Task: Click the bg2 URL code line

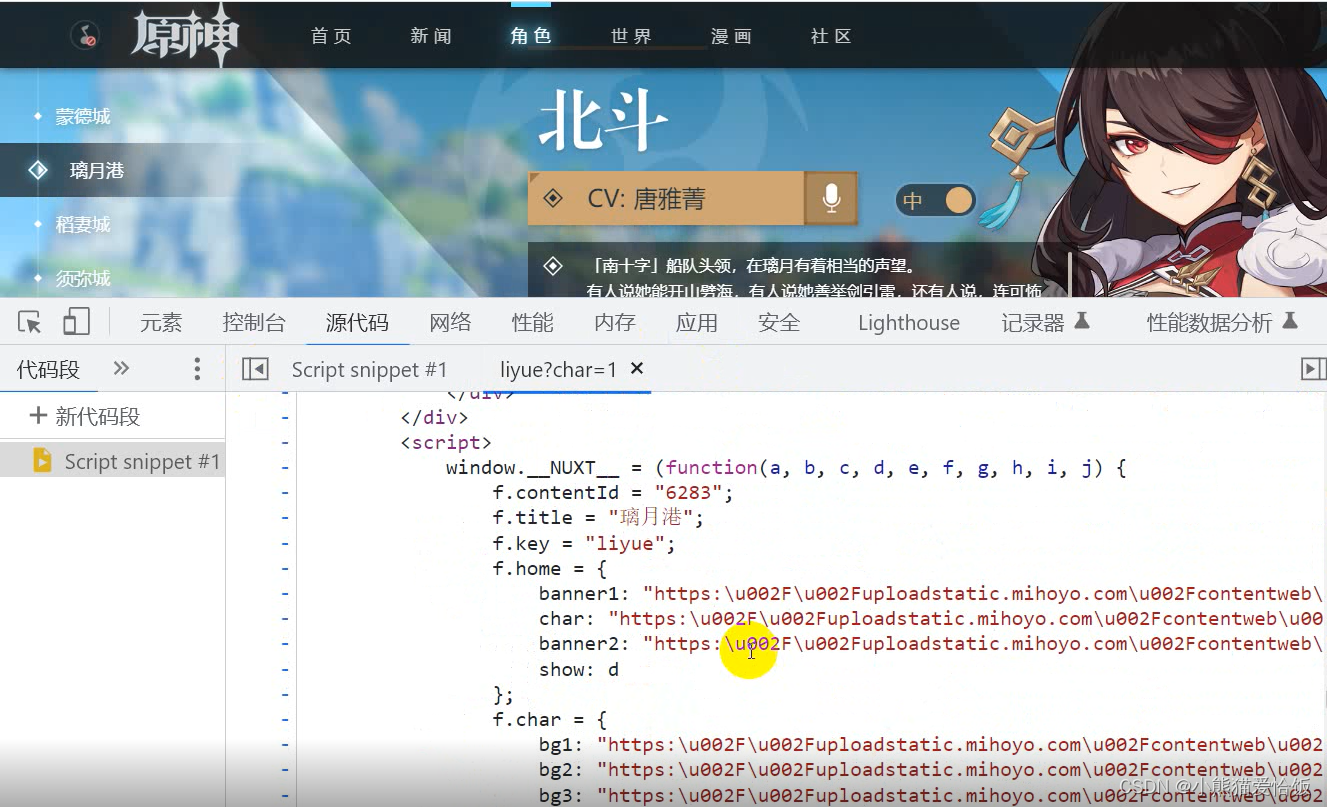Action: pyautogui.click(x=931, y=769)
